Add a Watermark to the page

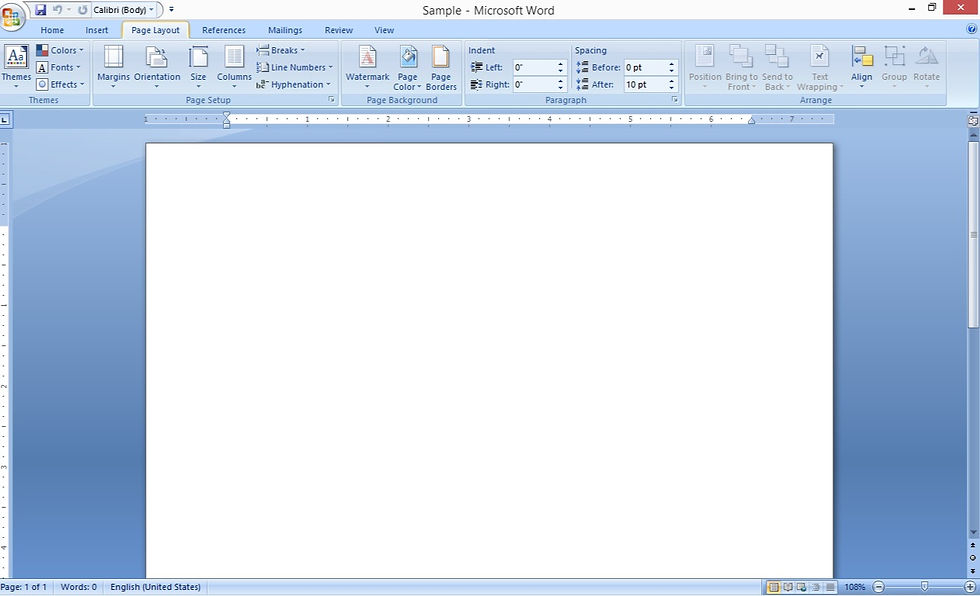[x=368, y=67]
